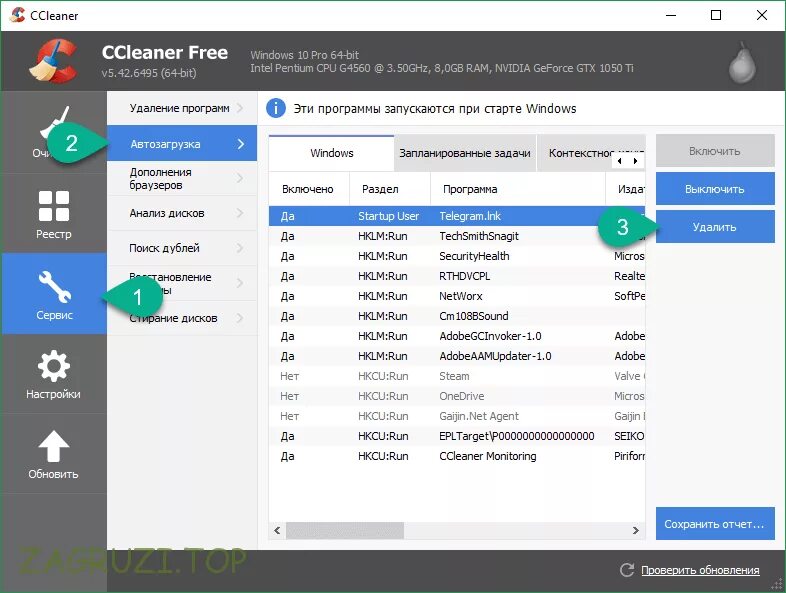The width and height of the screenshot is (786, 593).
Task: Select the Telegram.lnk row
Action: (x=457, y=216)
